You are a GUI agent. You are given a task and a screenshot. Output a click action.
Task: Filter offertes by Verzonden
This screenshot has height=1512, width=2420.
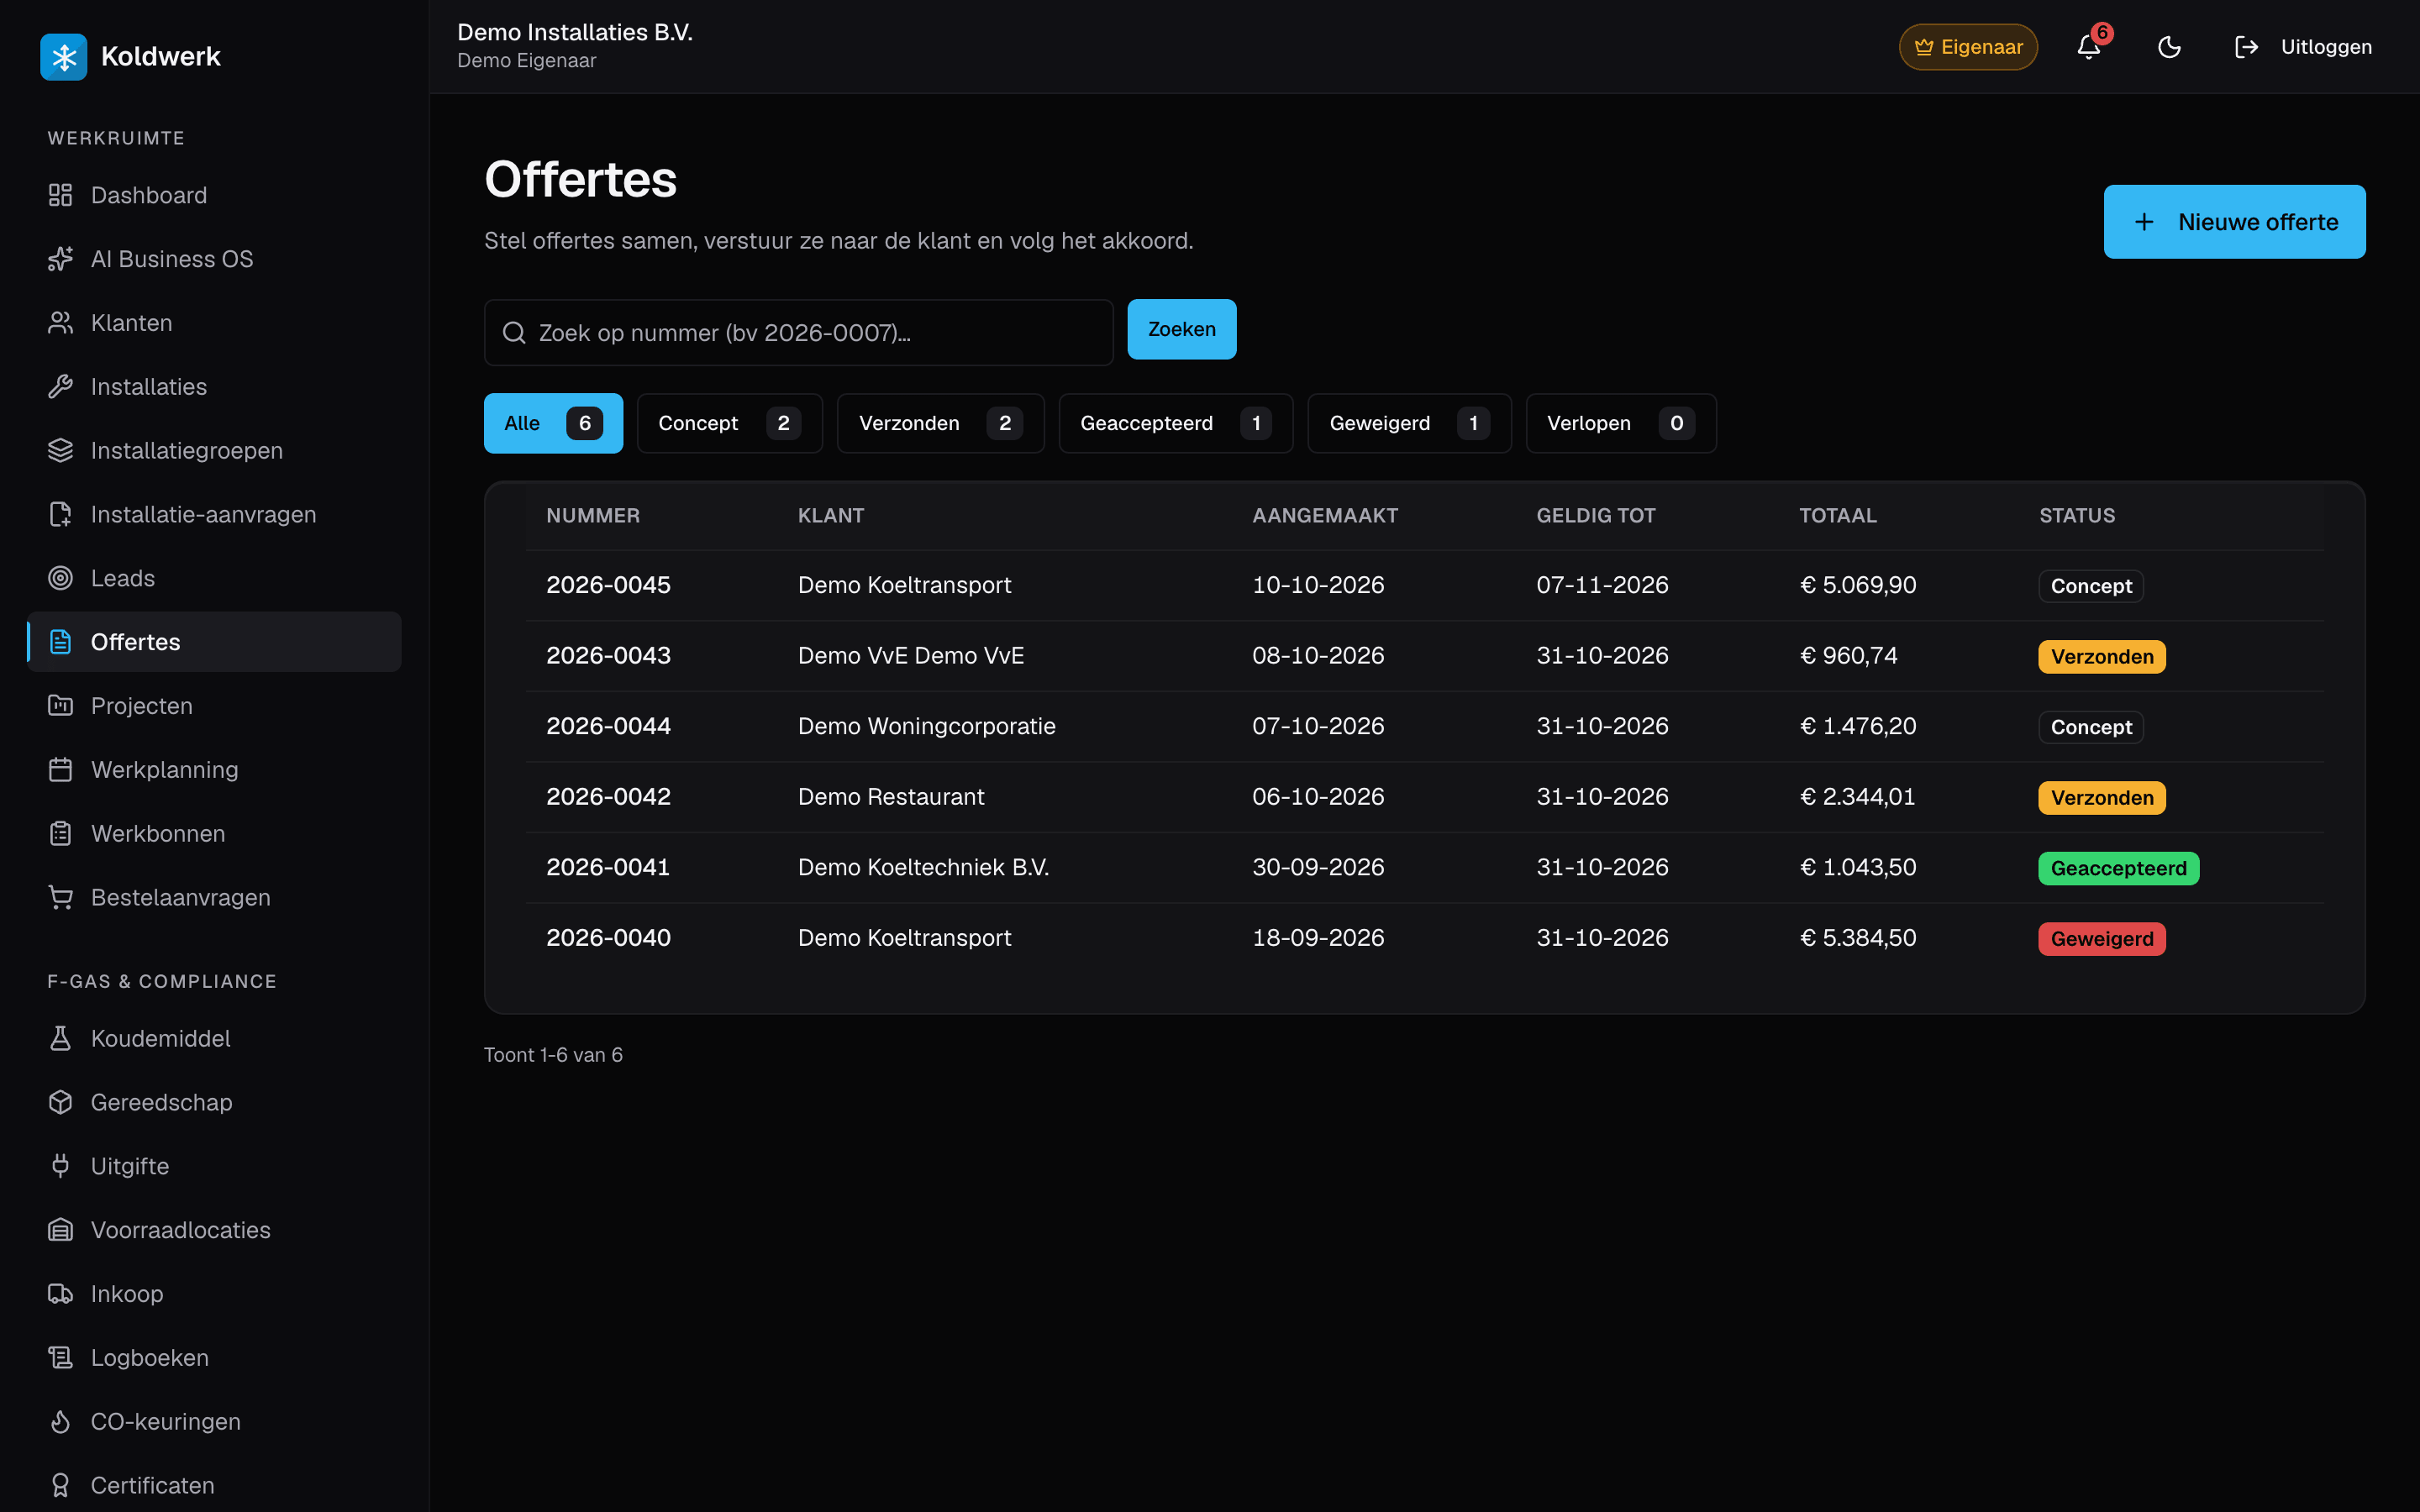coord(940,423)
